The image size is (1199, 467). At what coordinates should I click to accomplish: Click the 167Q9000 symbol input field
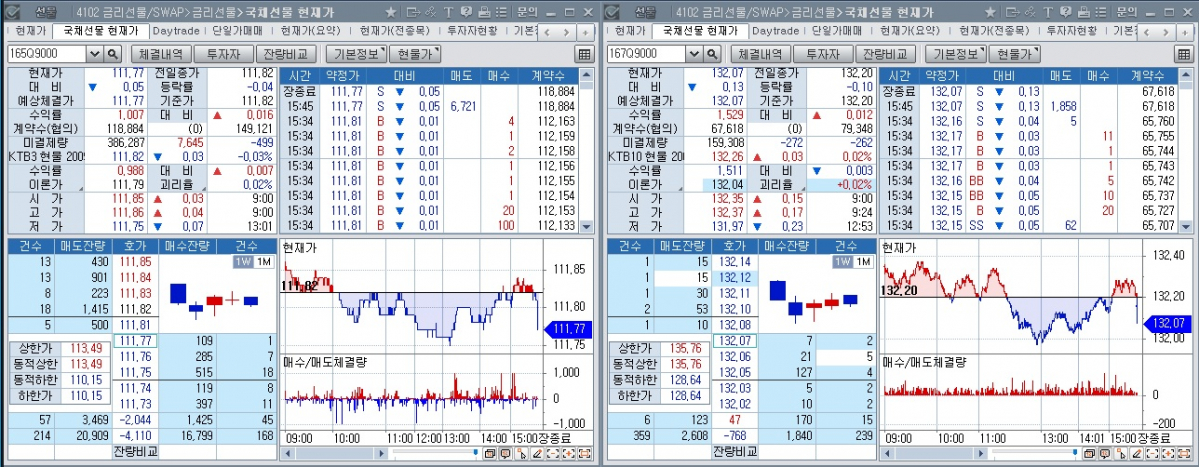pyautogui.click(x=647, y=54)
